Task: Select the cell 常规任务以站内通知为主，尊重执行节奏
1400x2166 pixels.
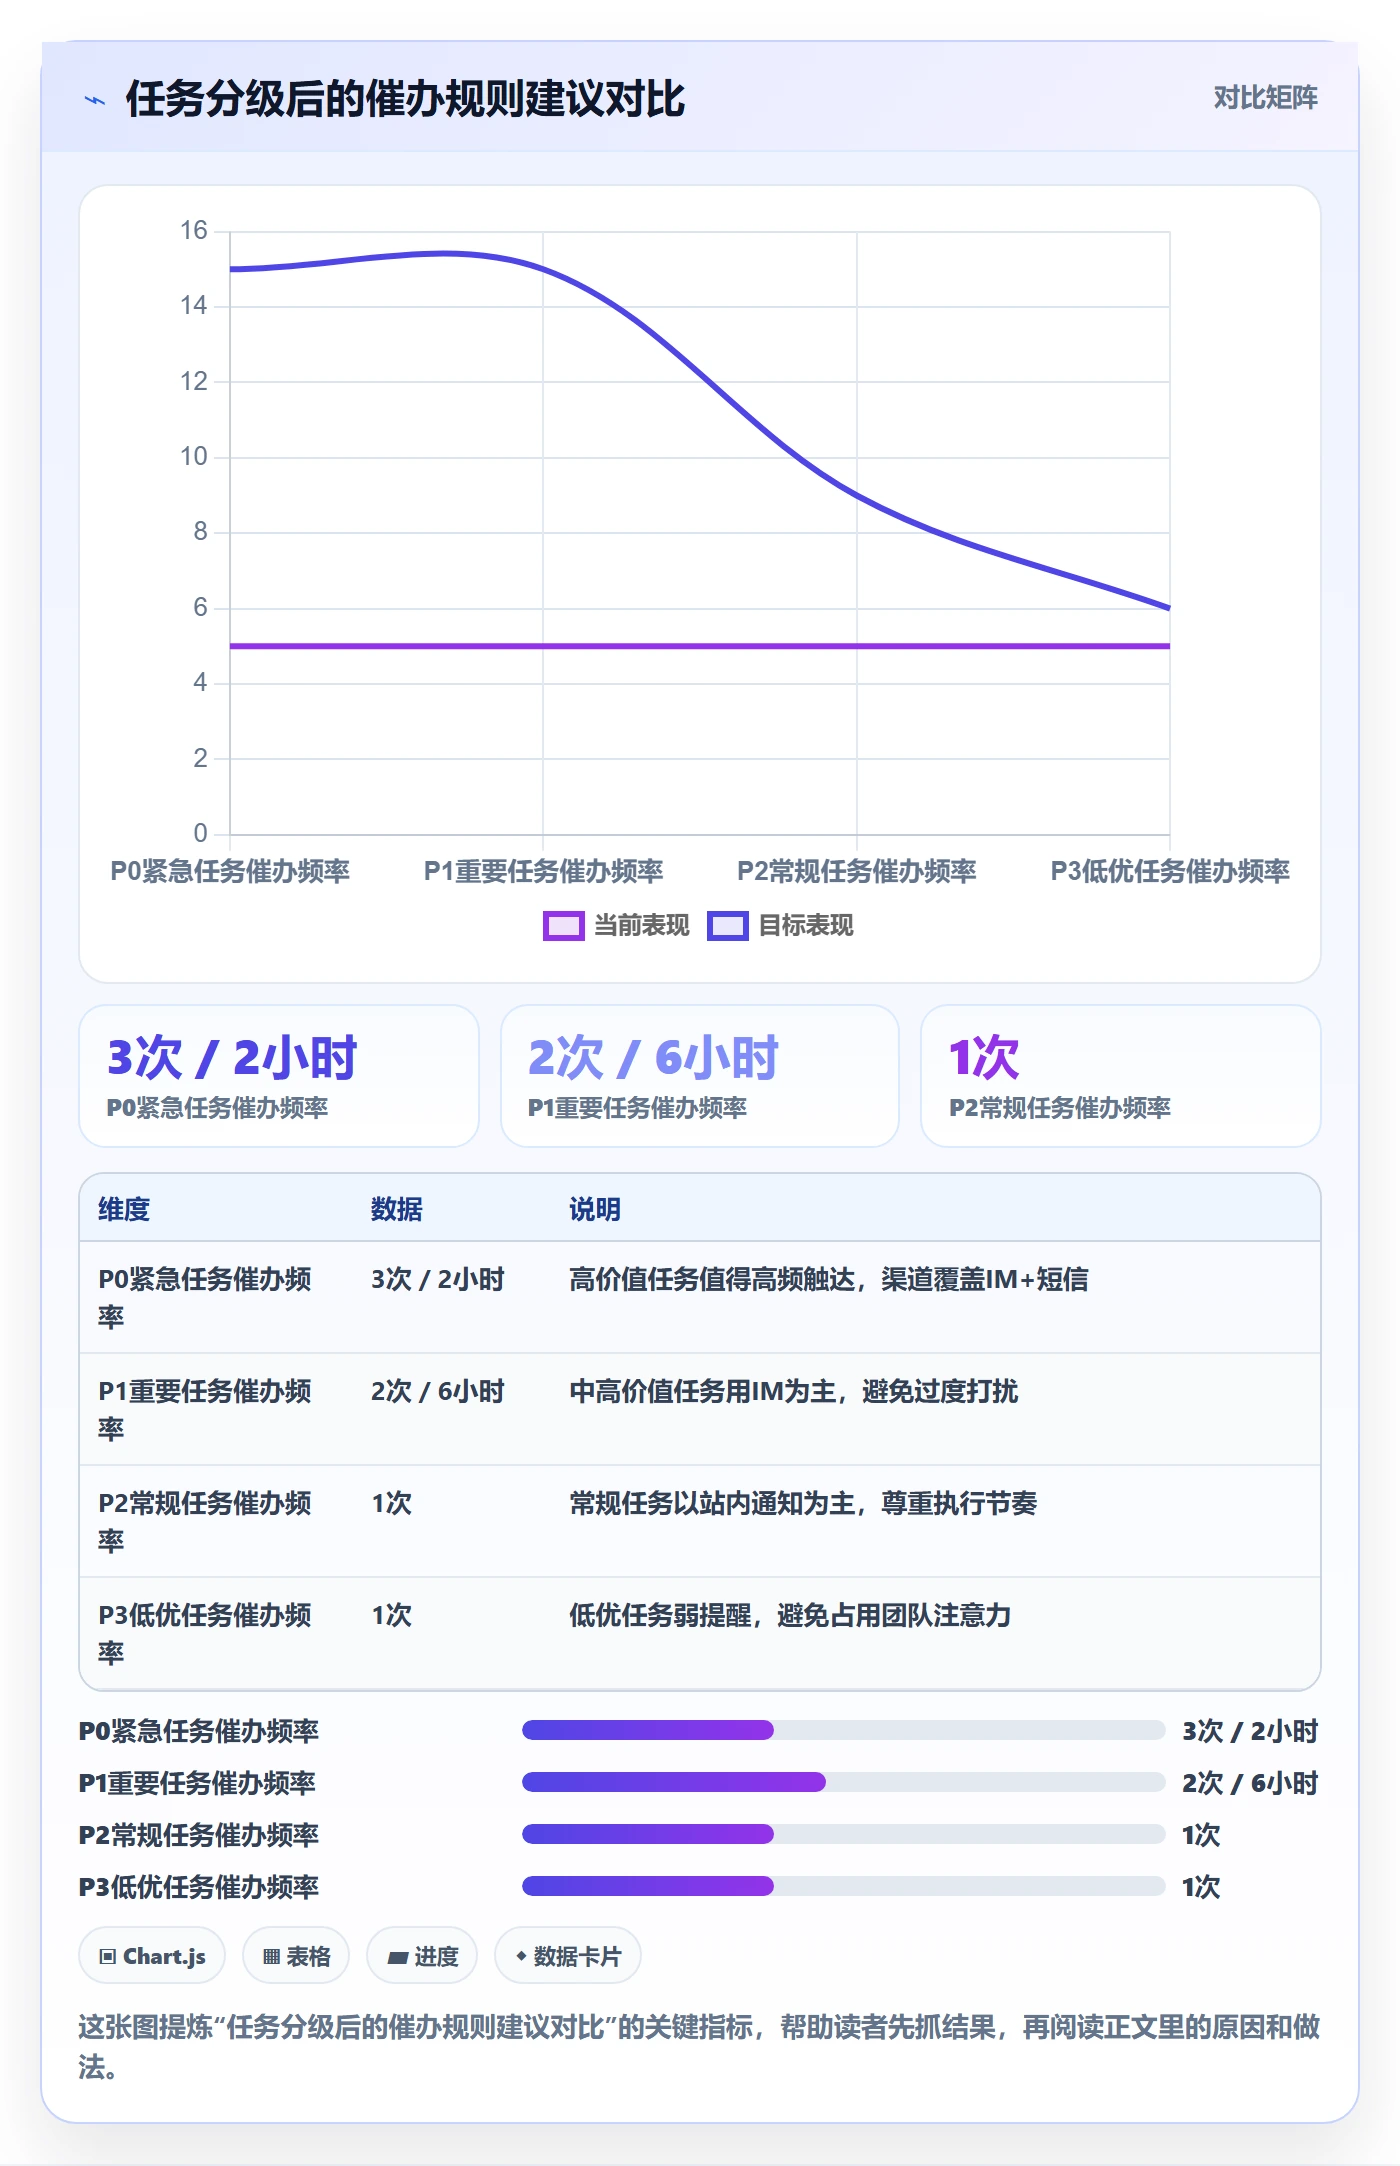Action: pos(803,1503)
